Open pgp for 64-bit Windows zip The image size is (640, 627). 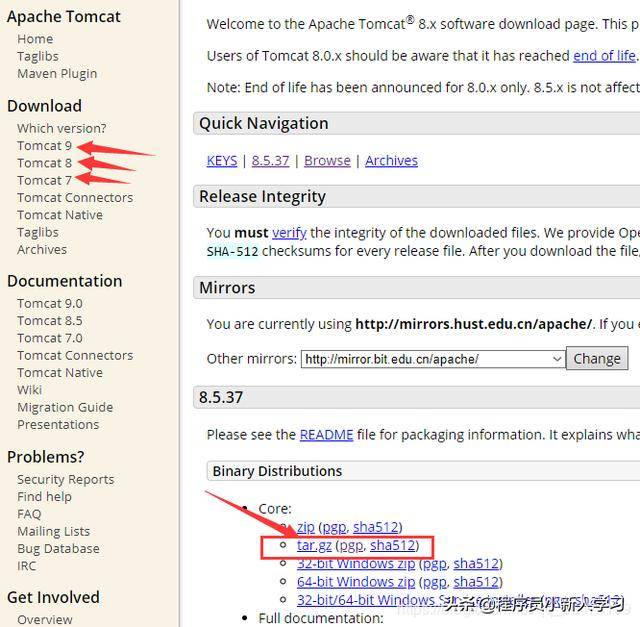click(x=435, y=582)
